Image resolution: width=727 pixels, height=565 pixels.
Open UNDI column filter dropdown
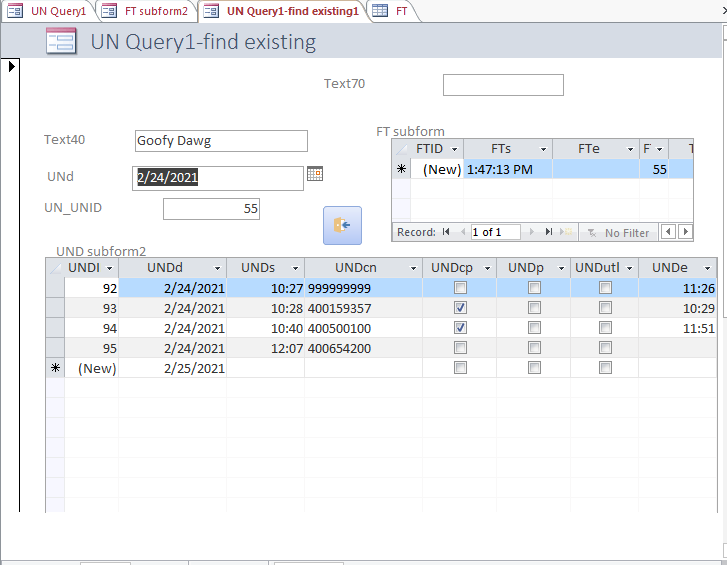click(x=110, y=268)
